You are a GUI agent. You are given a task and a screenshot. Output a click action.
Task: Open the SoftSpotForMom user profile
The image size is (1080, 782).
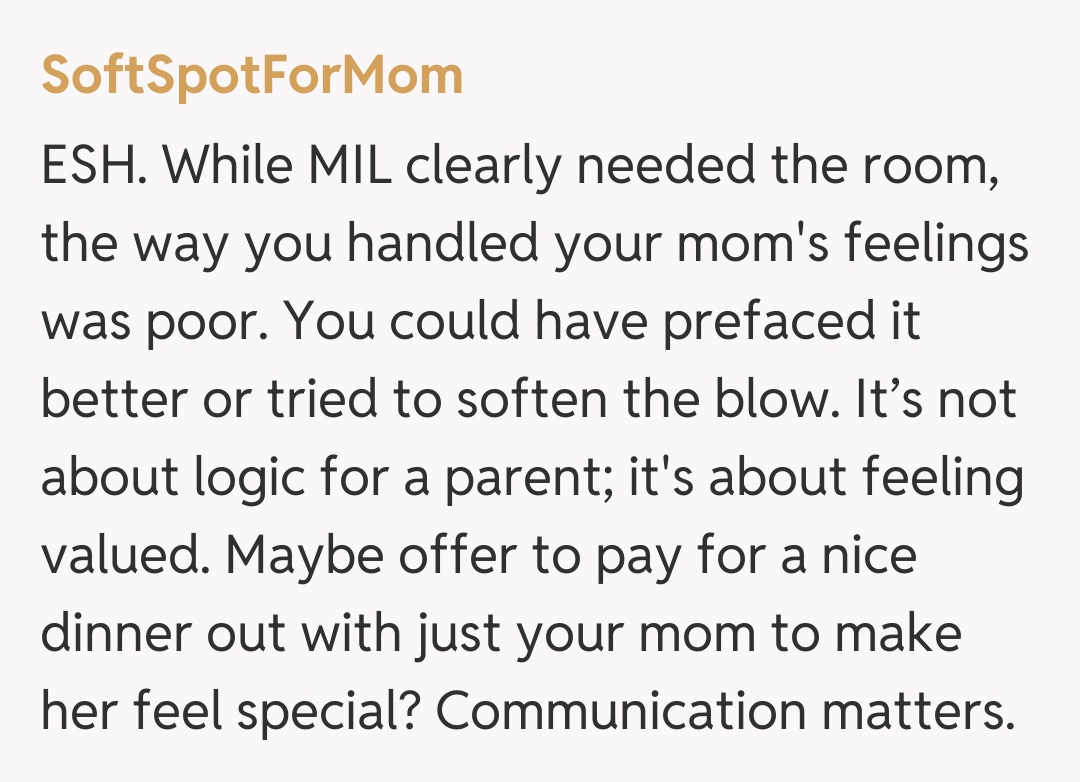[252, 75]
